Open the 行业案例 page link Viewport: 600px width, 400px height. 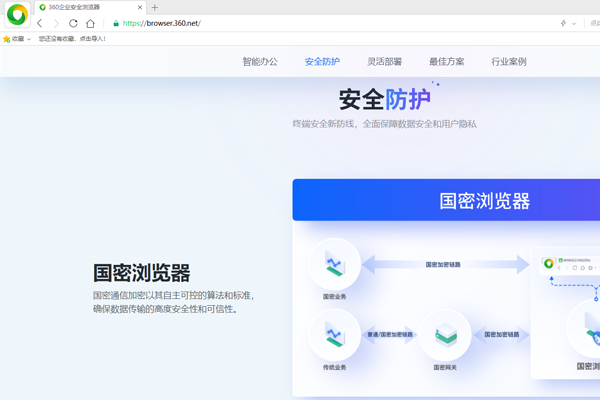508,62
